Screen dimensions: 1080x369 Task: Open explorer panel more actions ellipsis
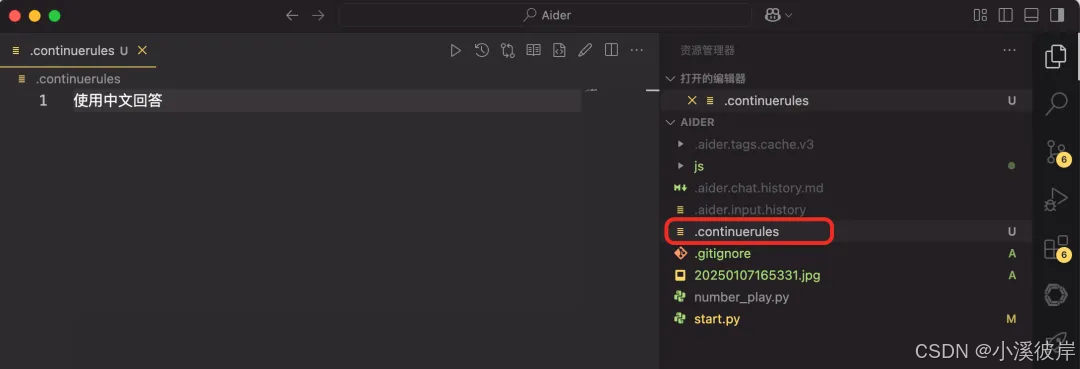(1010, 50)
